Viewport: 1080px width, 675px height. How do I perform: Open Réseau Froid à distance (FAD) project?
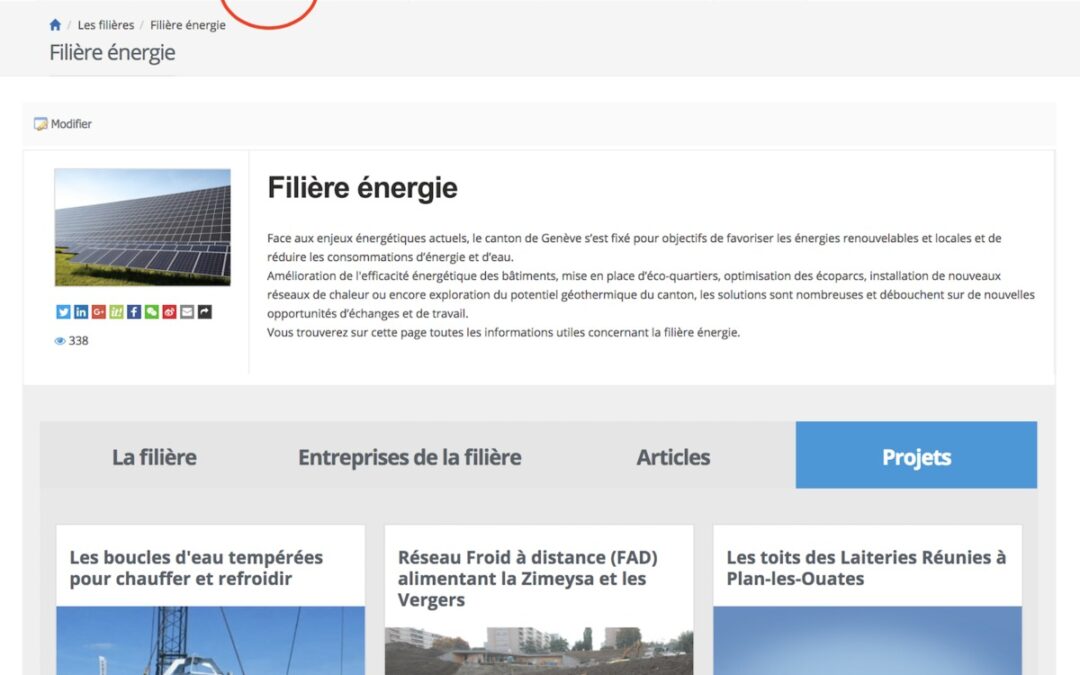(528, 578)
